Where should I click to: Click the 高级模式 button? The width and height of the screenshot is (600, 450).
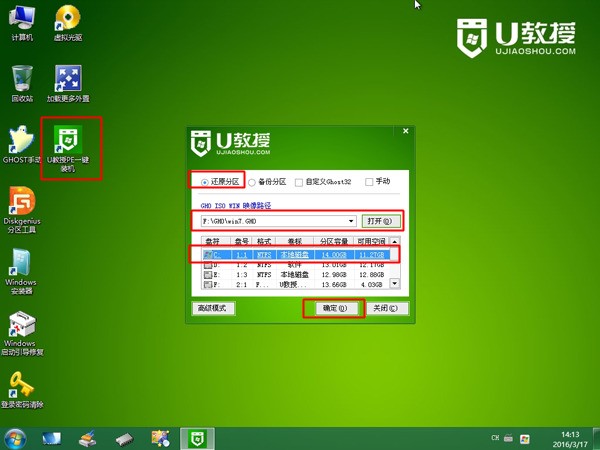click(x=212, y=308)
